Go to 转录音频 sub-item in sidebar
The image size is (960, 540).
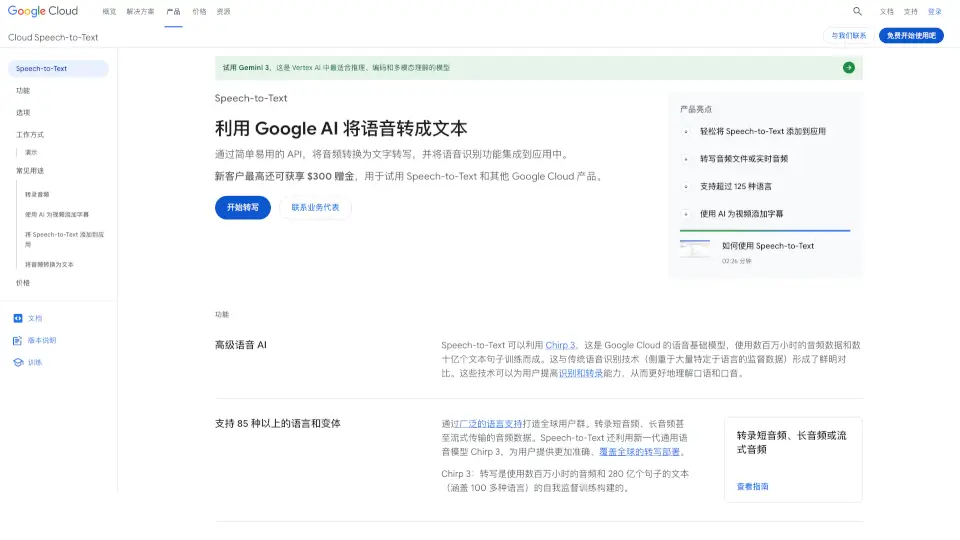pos(37,195)
